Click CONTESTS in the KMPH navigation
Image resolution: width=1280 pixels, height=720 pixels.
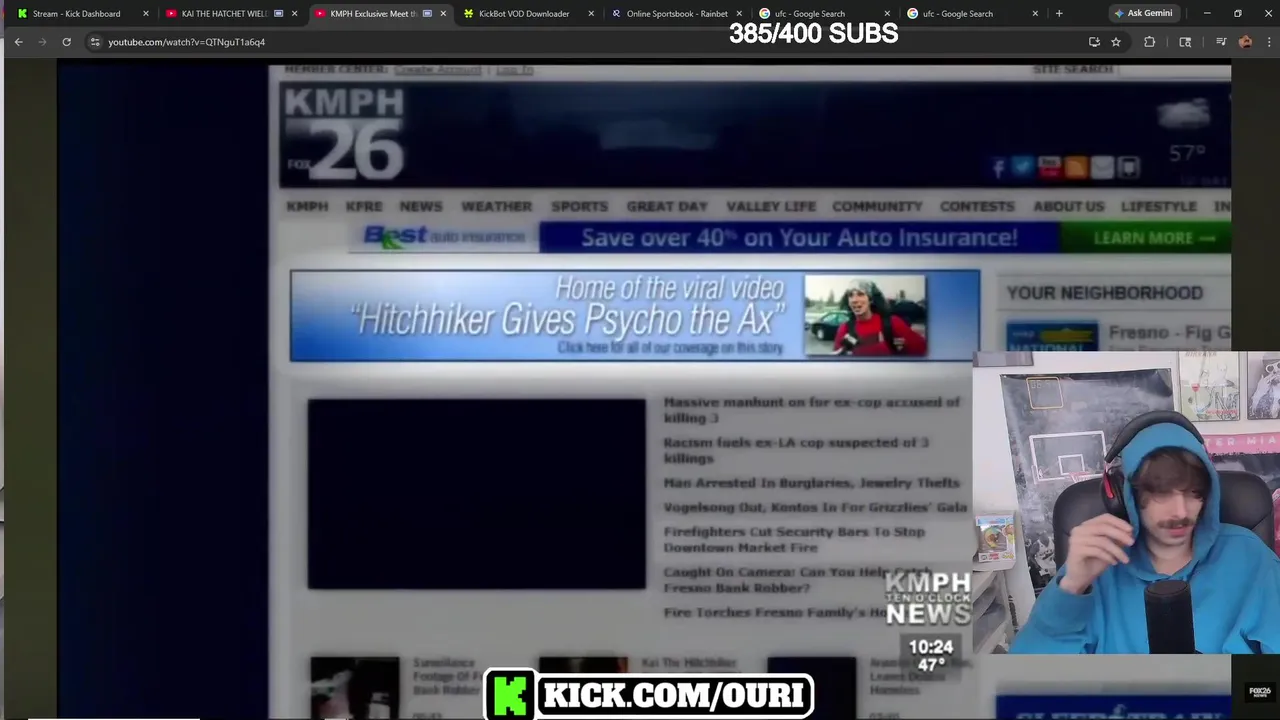977,206
